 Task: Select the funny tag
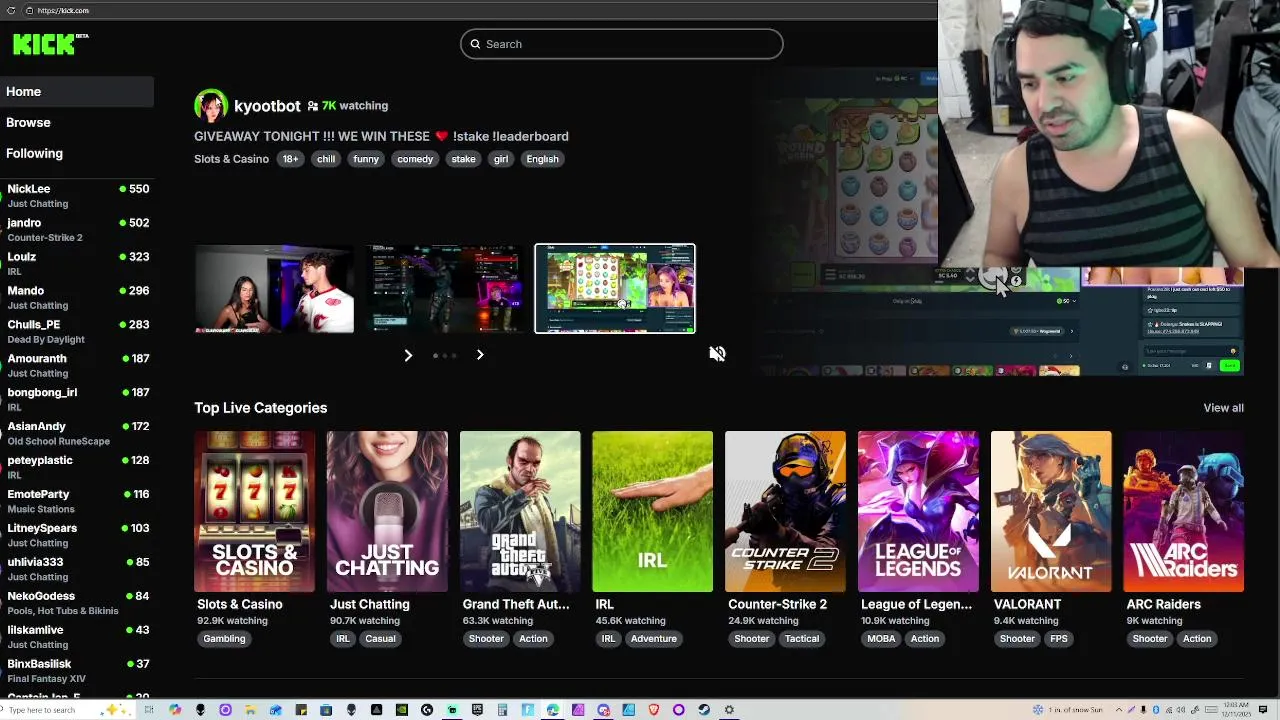point(366,159)
